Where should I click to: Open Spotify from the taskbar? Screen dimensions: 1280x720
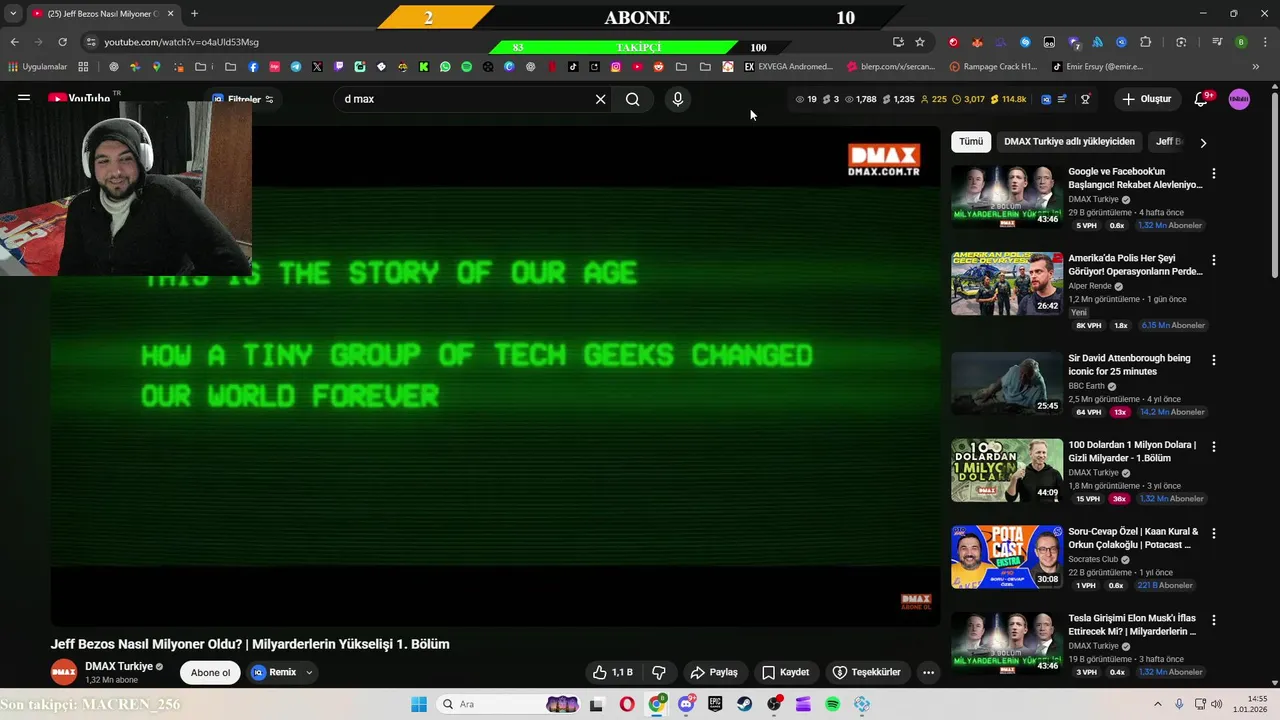pyautogui.click(x=833, y=704)
